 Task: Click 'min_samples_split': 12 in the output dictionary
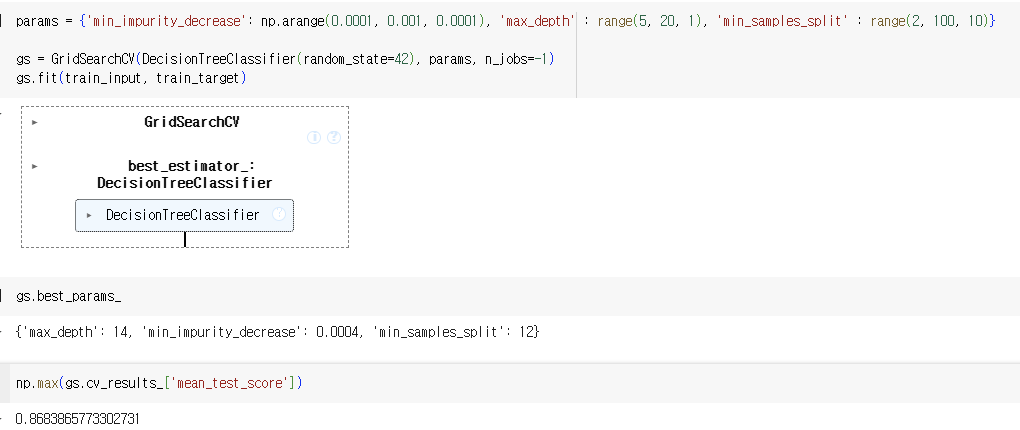(453, 332)
